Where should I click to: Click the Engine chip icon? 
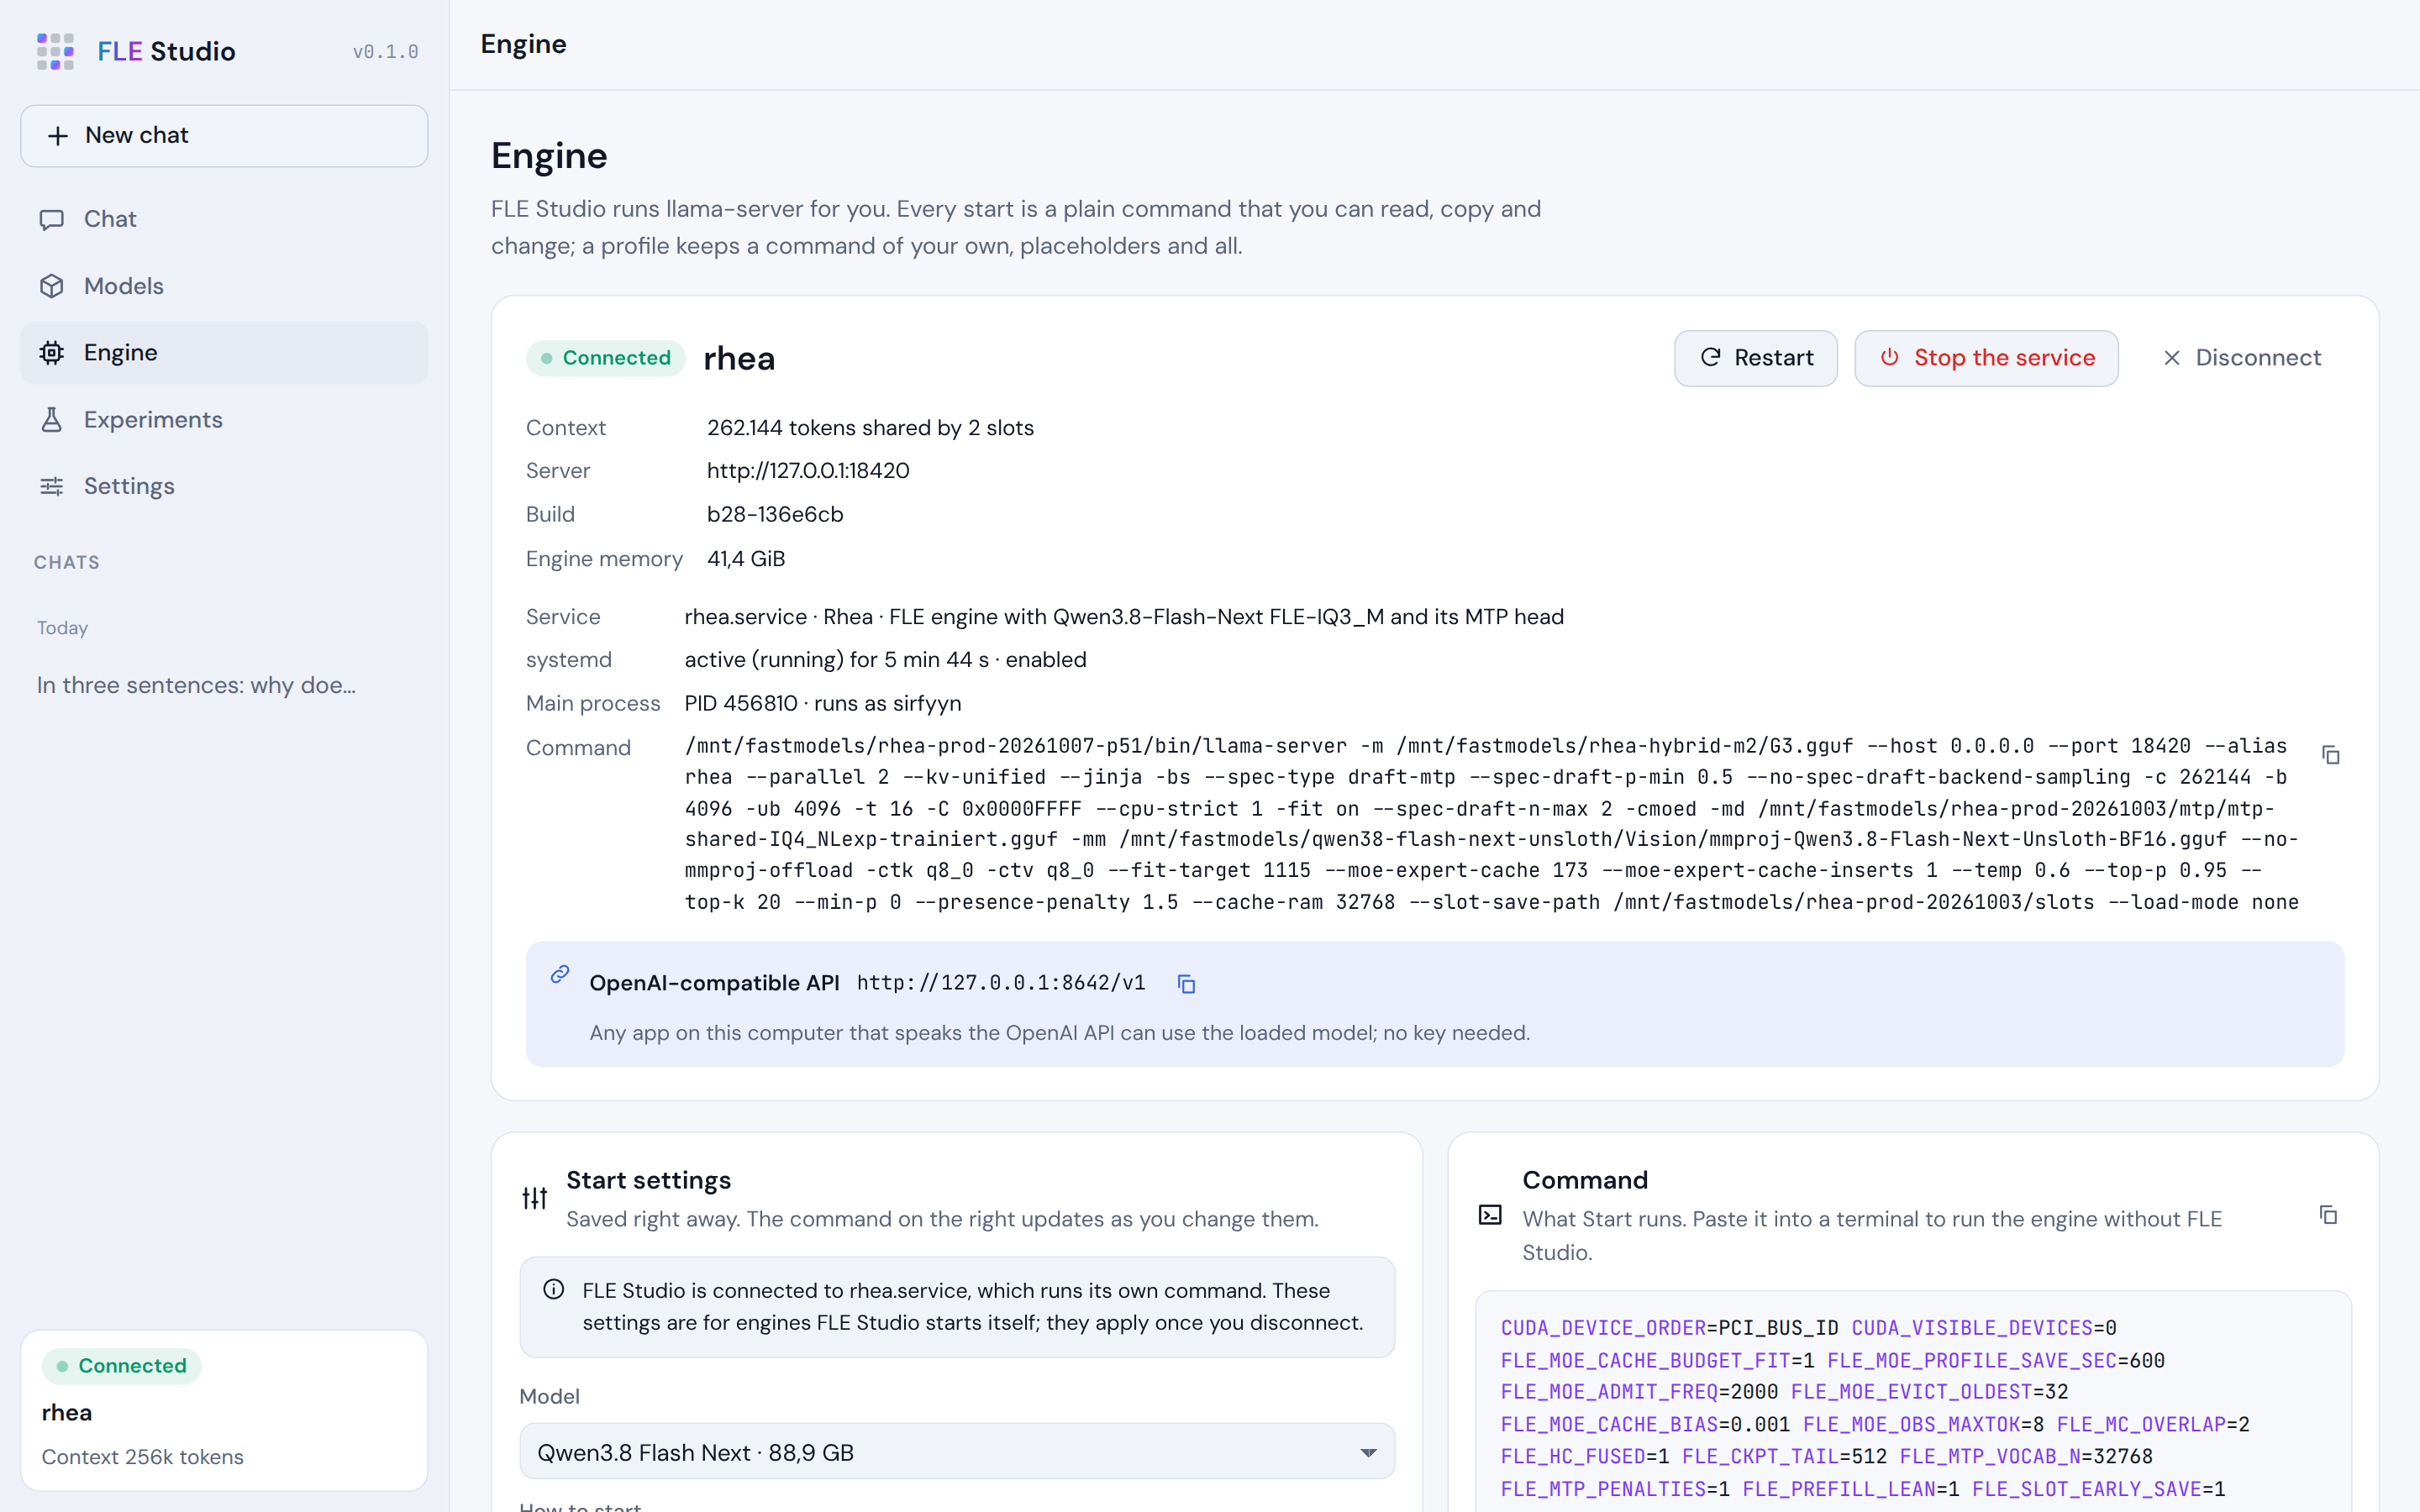(x=52, y=352)
